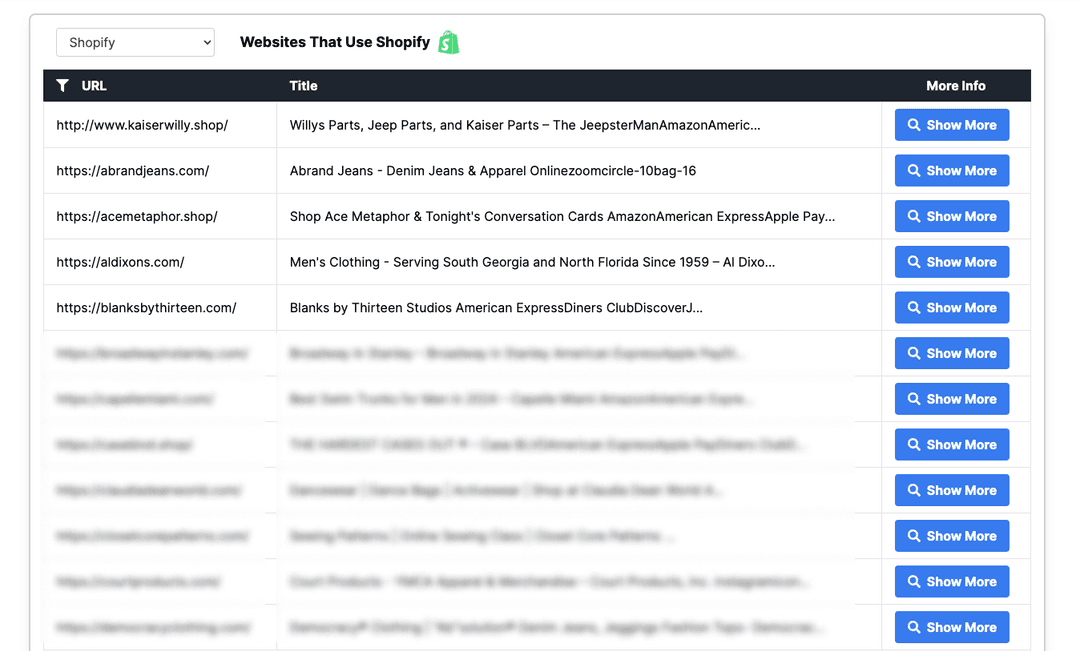Image resolution: width=1080 pixels, height=651 pixels.
Task: Click the Men's Clothing title cell
Action: (x=532, y=262)
